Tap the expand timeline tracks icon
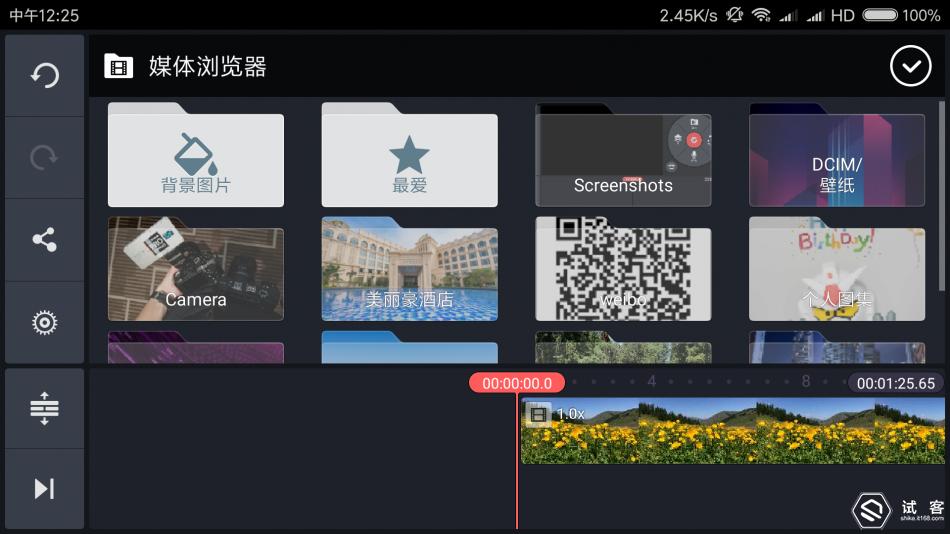This screenshot has height=534, width=950. (x=44, y=408)
